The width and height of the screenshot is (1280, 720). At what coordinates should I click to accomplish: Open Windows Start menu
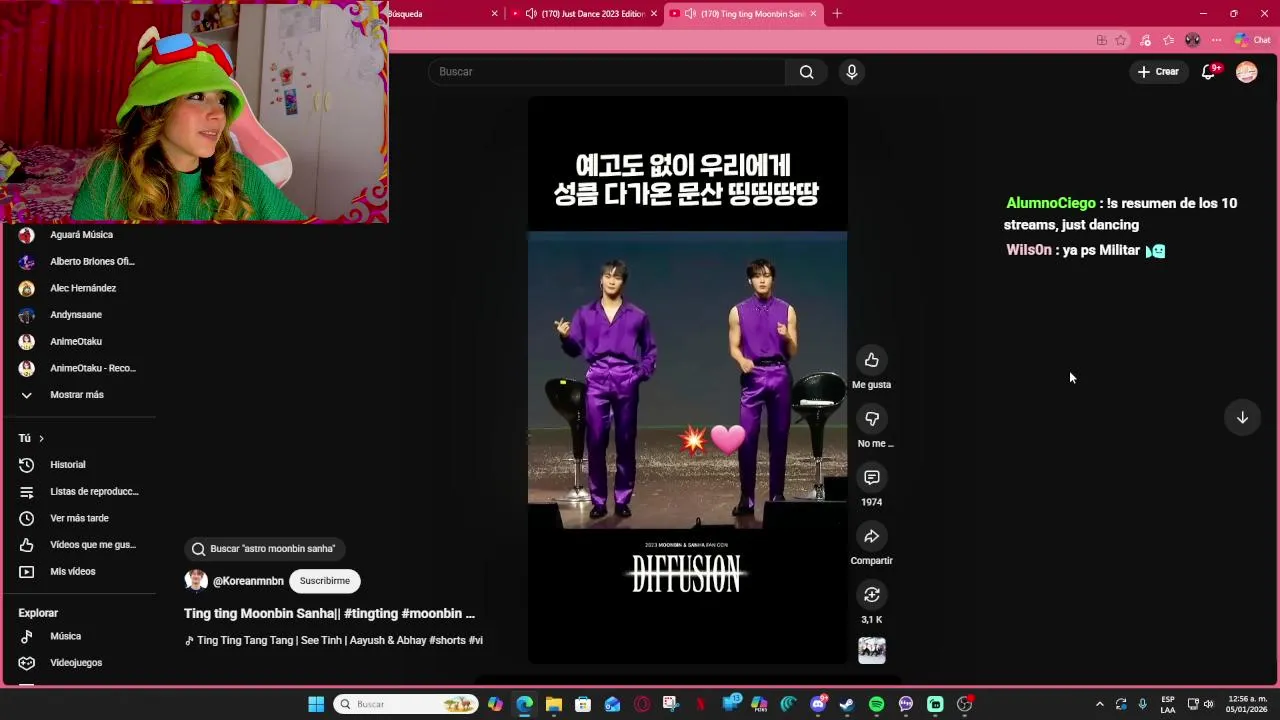(316, 704)
